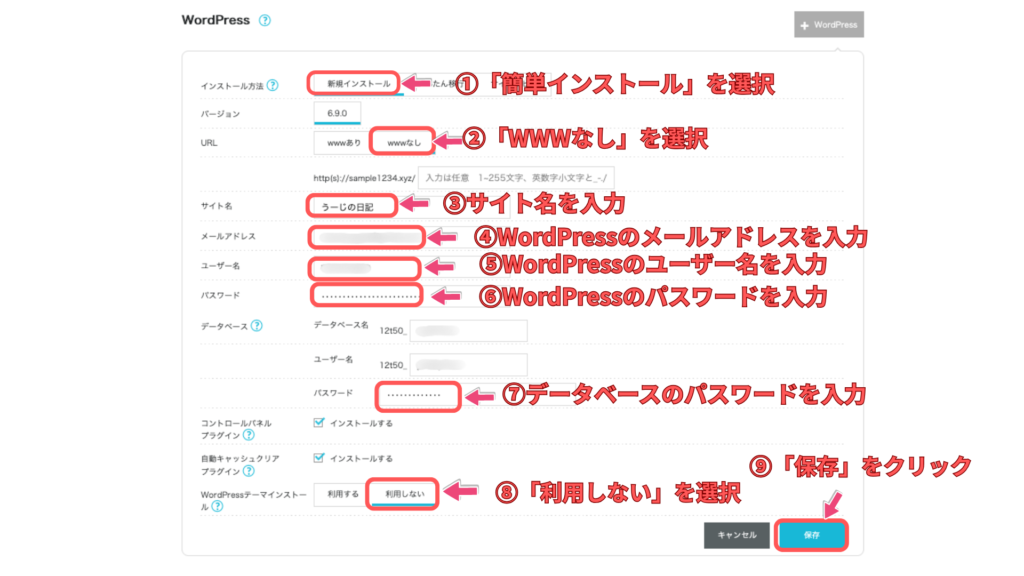This screenshot has width=1024, height=576.
Task: Open the version 6.9.0 selector
Action: [338, 113]
